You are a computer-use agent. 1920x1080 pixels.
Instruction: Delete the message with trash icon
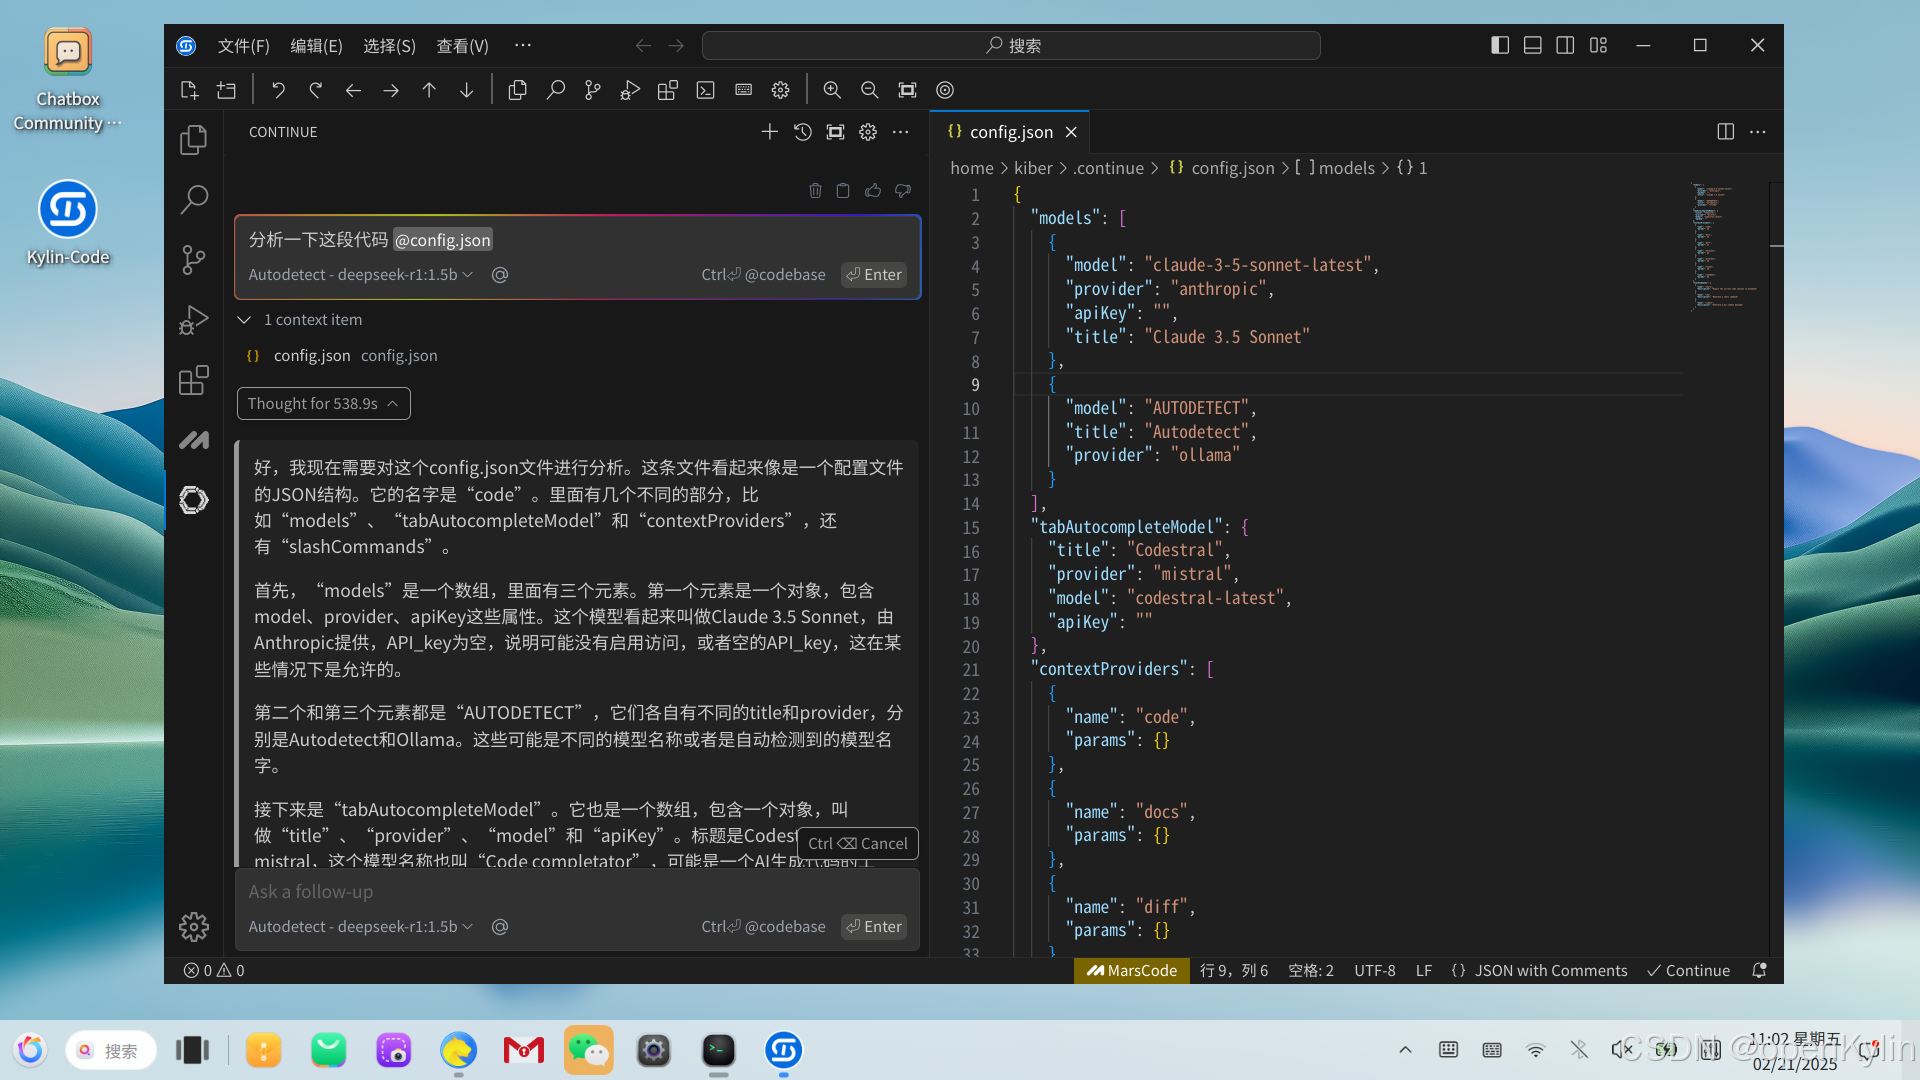815,191
